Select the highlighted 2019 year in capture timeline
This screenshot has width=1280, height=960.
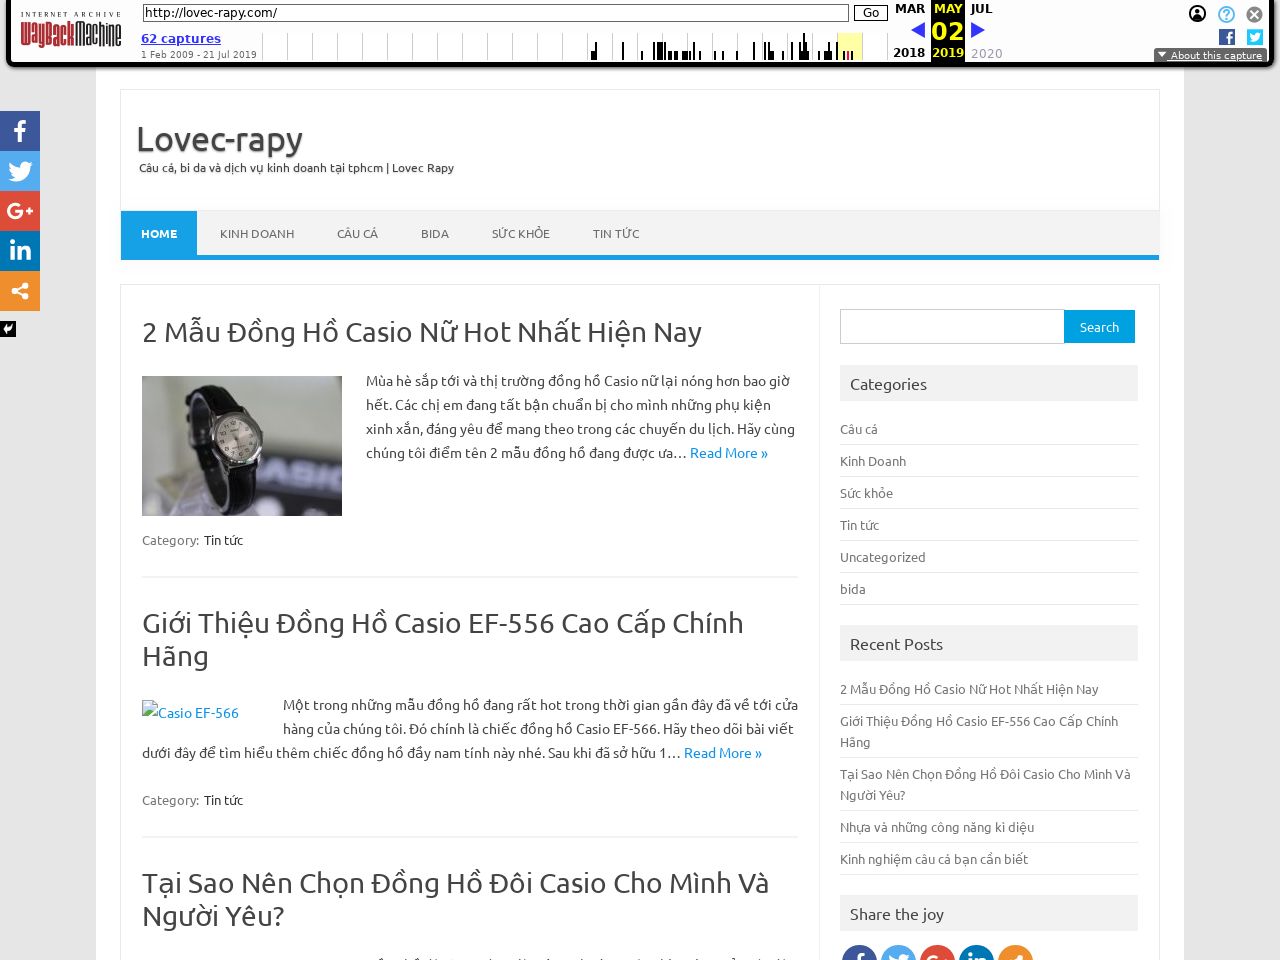947,53
